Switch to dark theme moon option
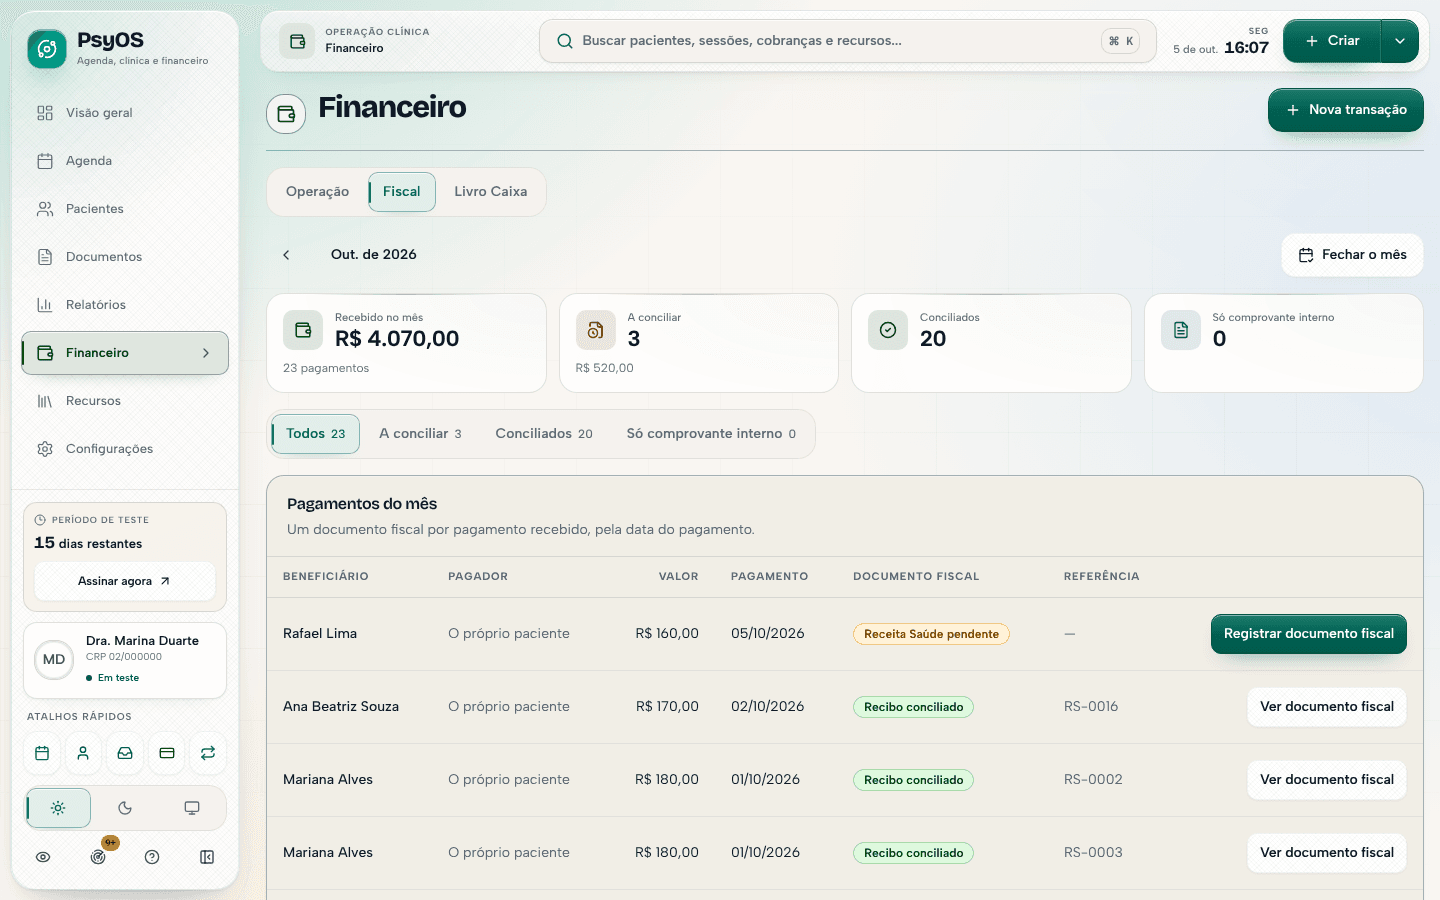This screenshot has width=1440, height=900. [125, 808]
